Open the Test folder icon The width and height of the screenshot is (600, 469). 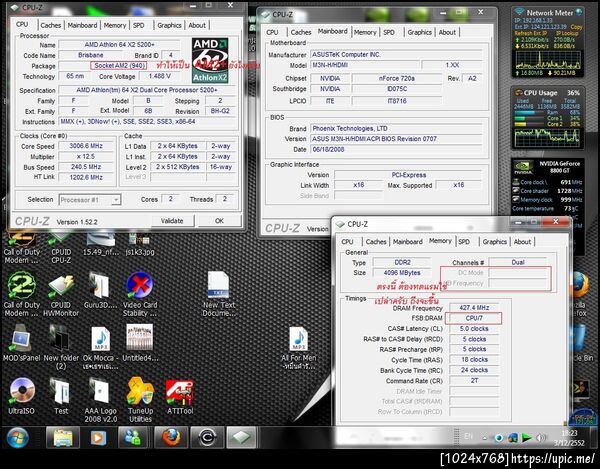61,396
